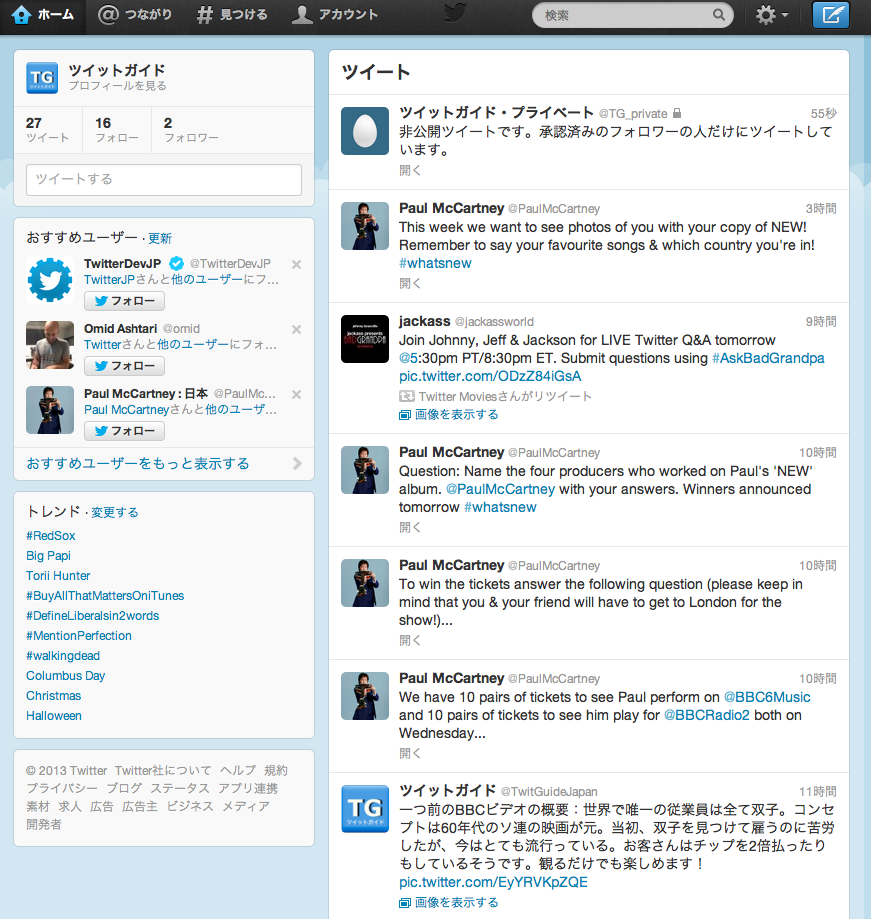Screen dimensions: 871x919
Task: View the 27 ツイート count
Action: [x=47, y=130]
